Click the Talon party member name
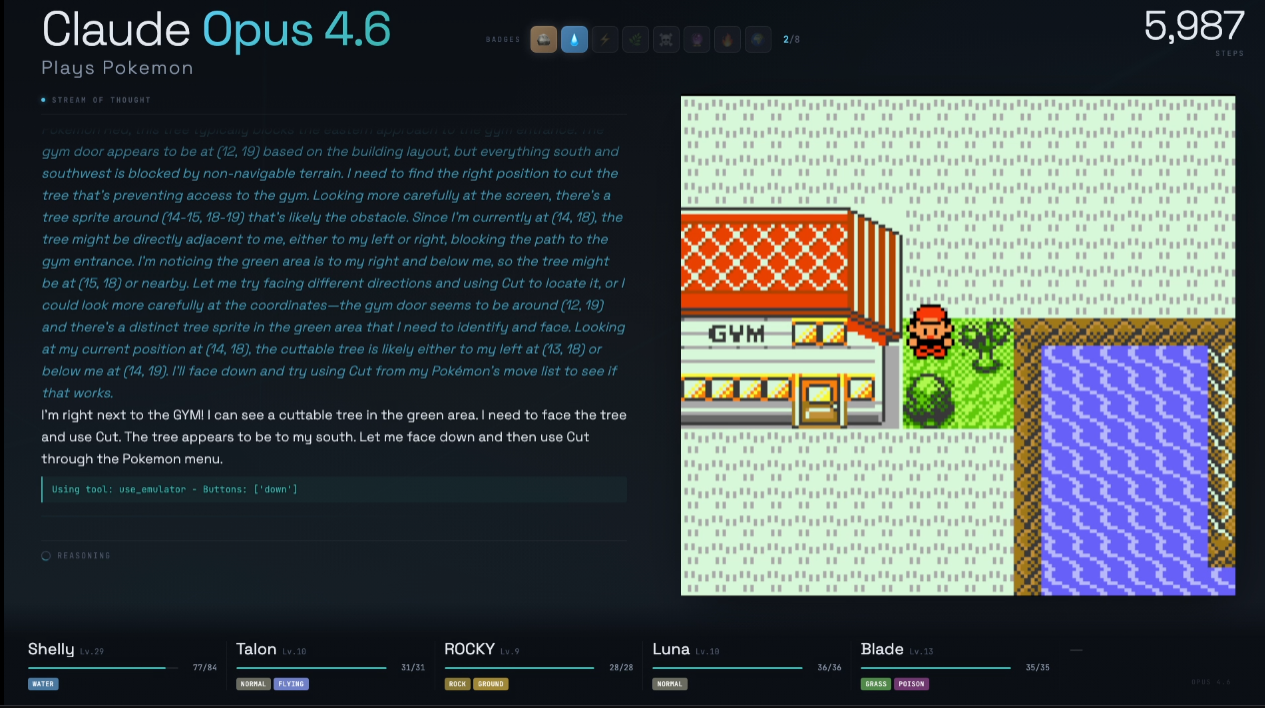1265x708 pixels. (257, 649)
